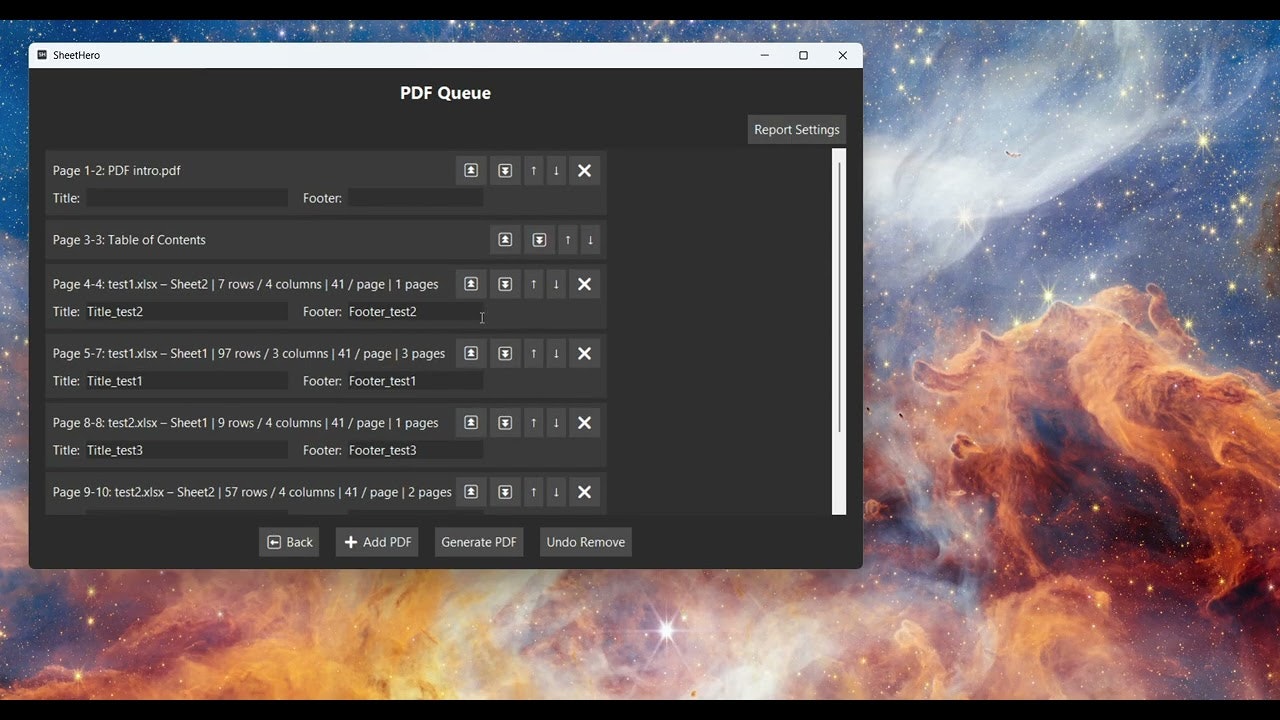The image size is (1280, 720).
Task: Move Page 5-7 test1.xlsx Sheet1 down
Action: tap(556, 354)
